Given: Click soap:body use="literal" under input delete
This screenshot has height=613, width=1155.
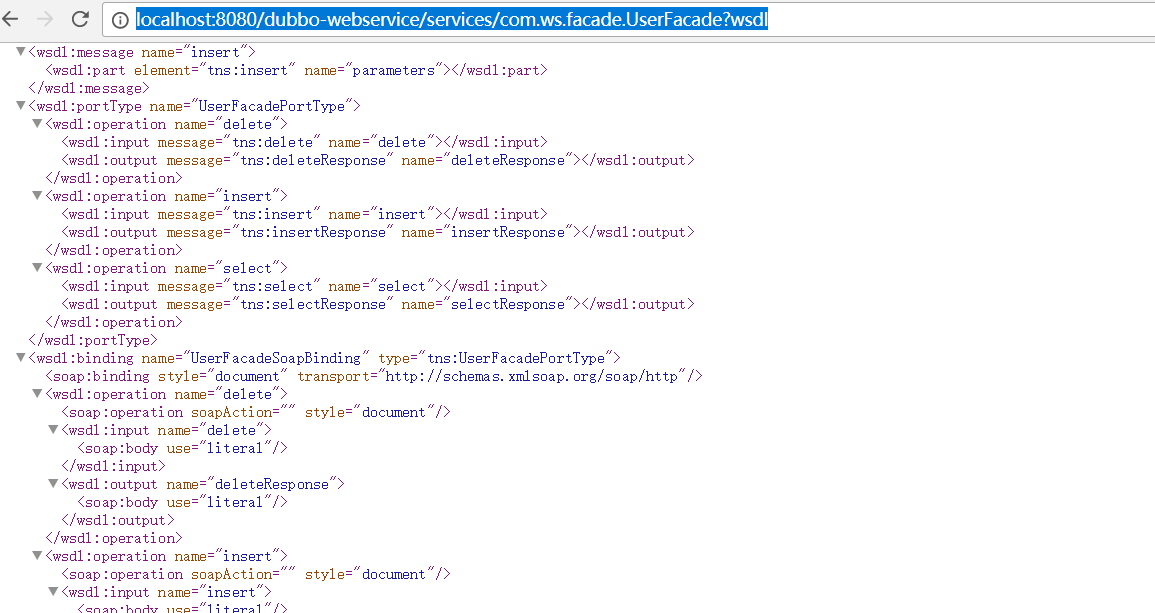Looking at the screenshot, I should click(183, 448).
